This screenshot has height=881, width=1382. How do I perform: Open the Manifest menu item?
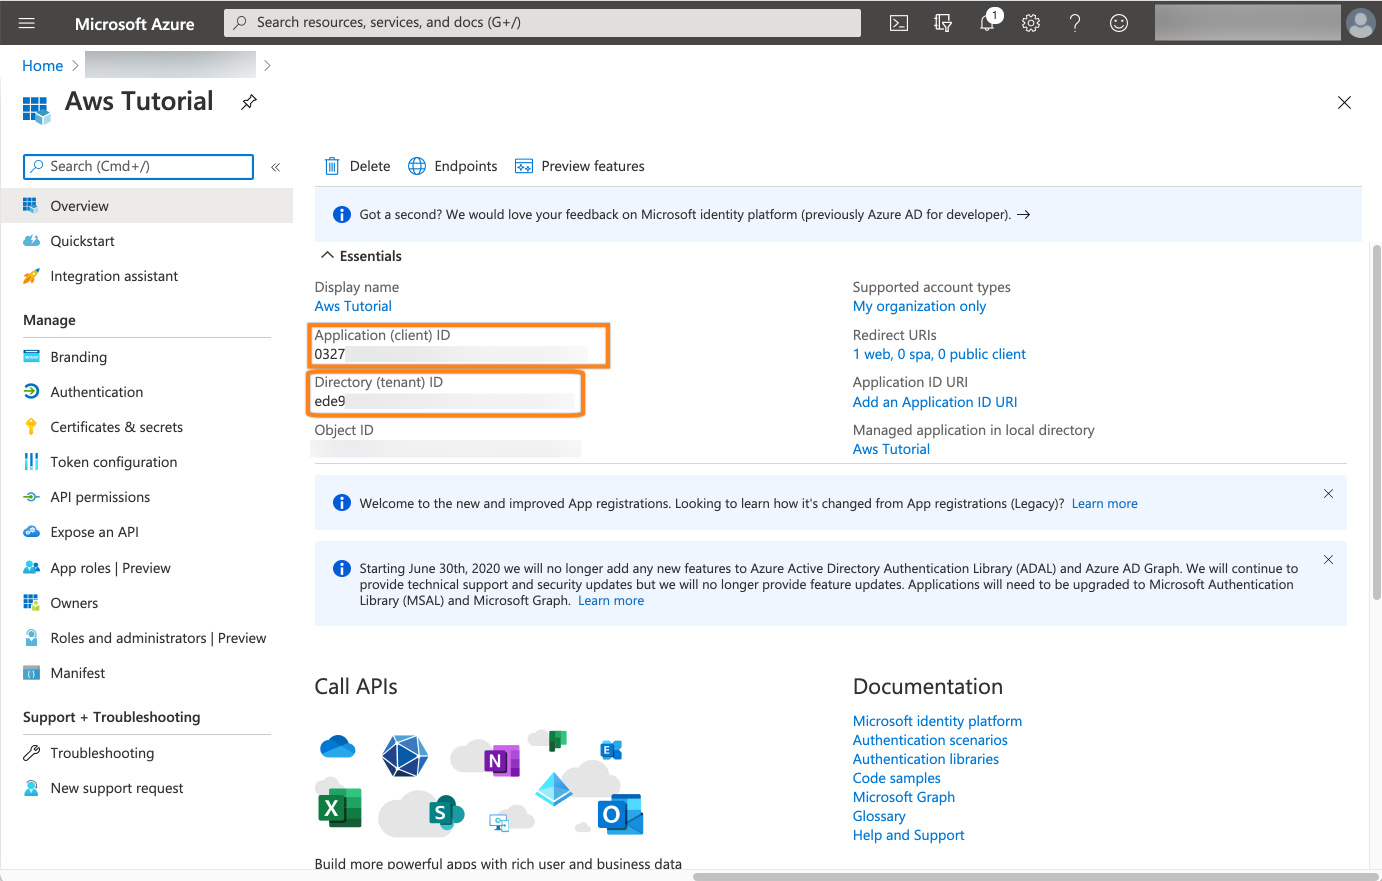pyautogui.click(x=78, y=673)
